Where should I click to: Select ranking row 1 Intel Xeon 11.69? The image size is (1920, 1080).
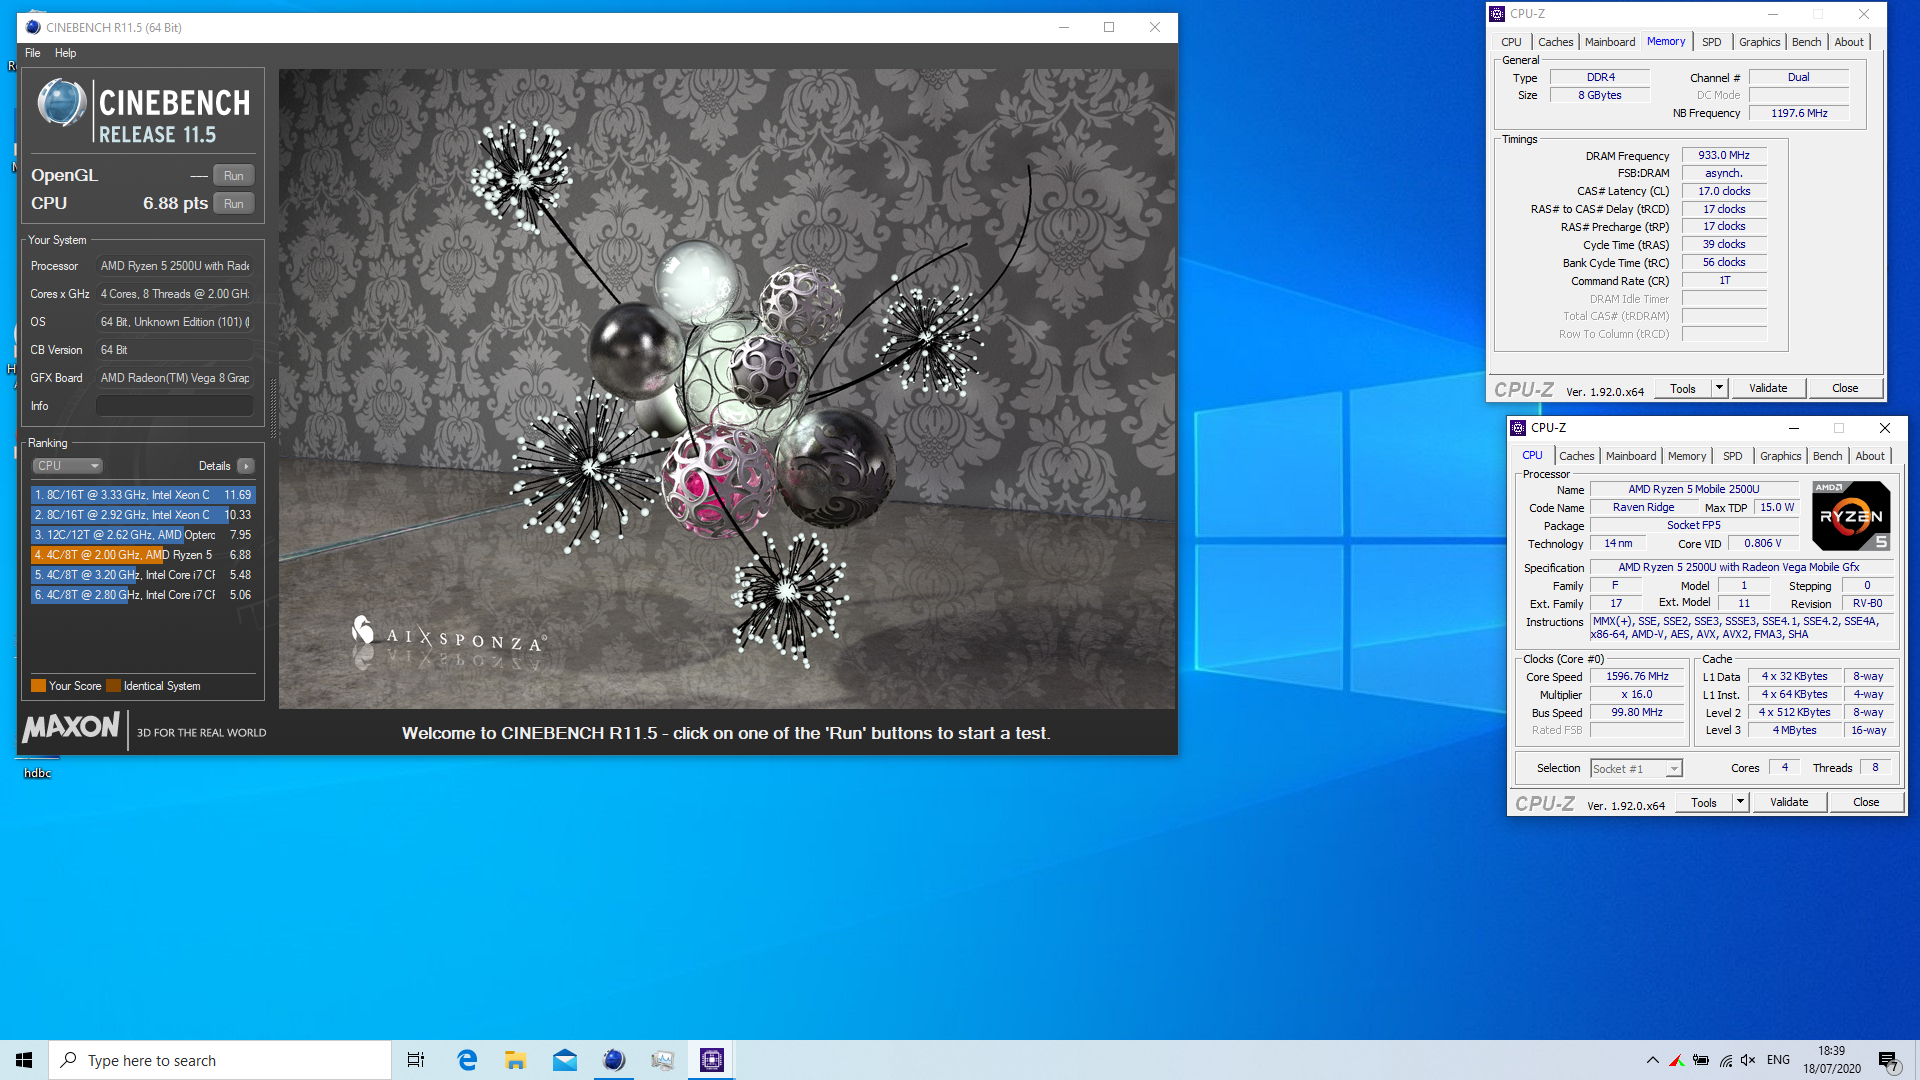[x=143, y=495]
